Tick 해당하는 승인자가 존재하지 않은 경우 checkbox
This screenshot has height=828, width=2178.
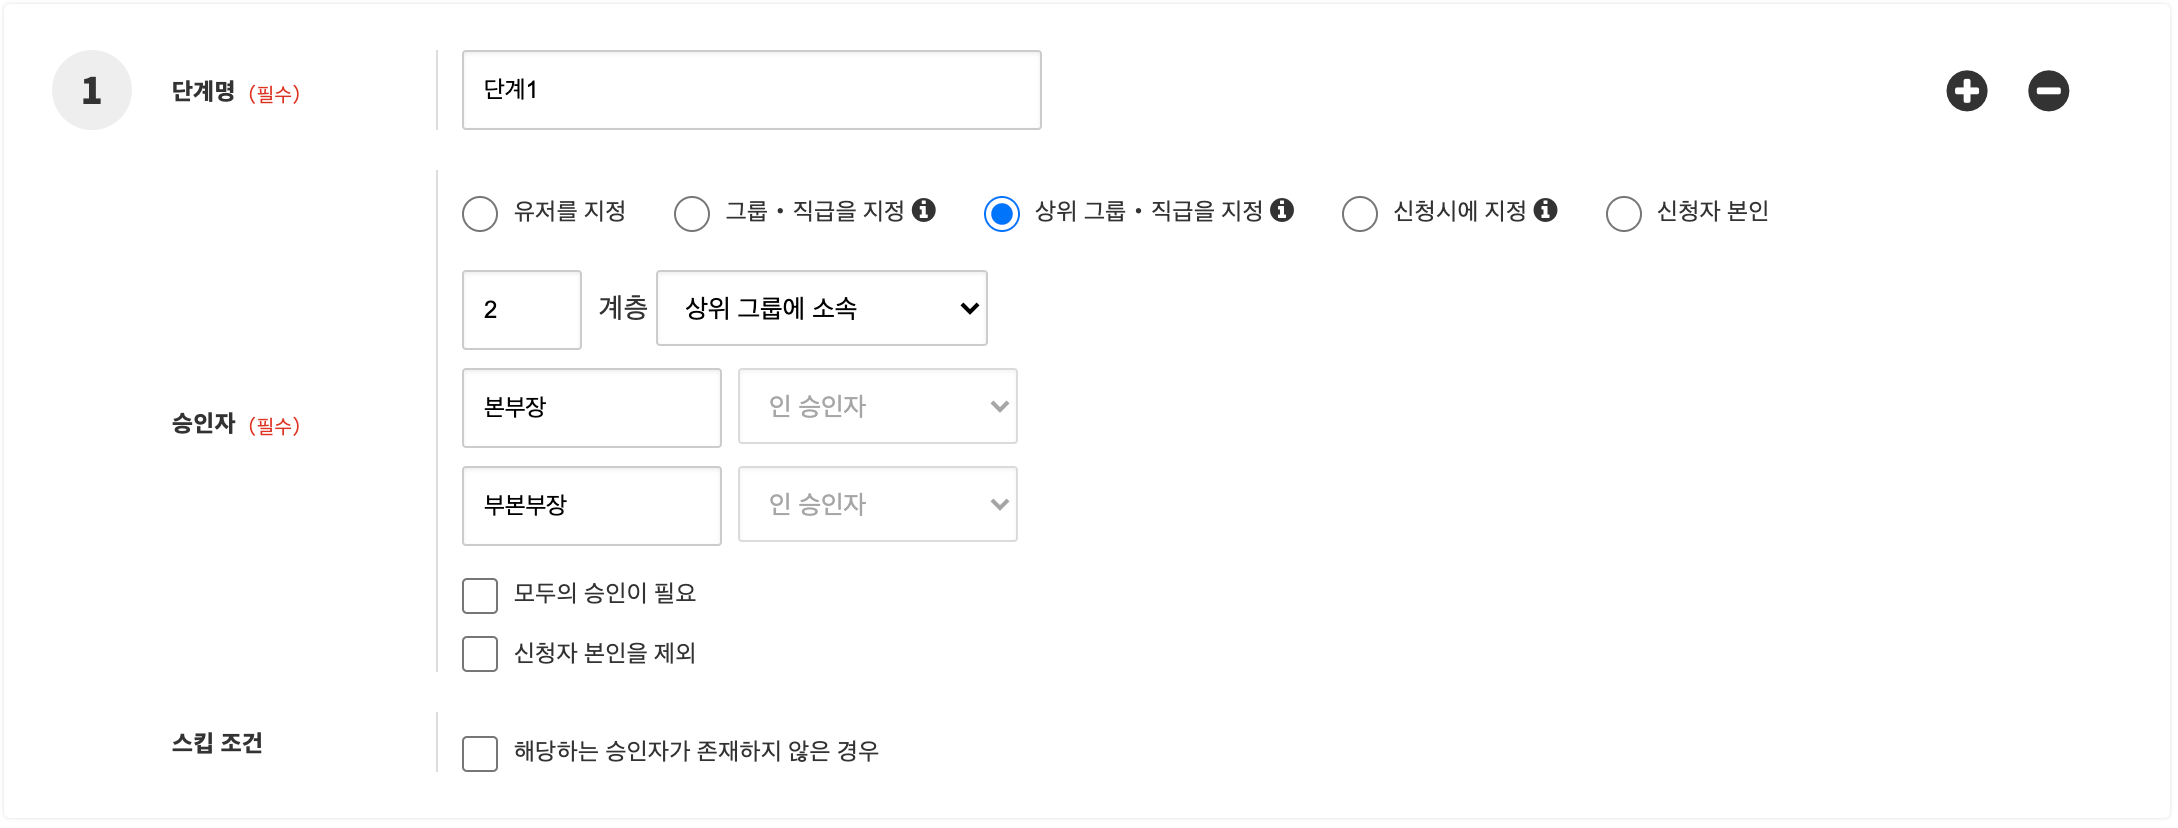[x=480, y=753]
